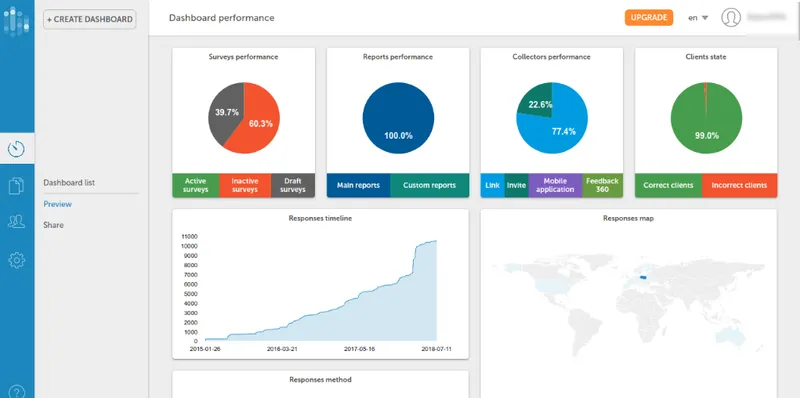800x398 pixels.
Task: Click the 'Surveys performance' card title
Action: coord(243,57)
